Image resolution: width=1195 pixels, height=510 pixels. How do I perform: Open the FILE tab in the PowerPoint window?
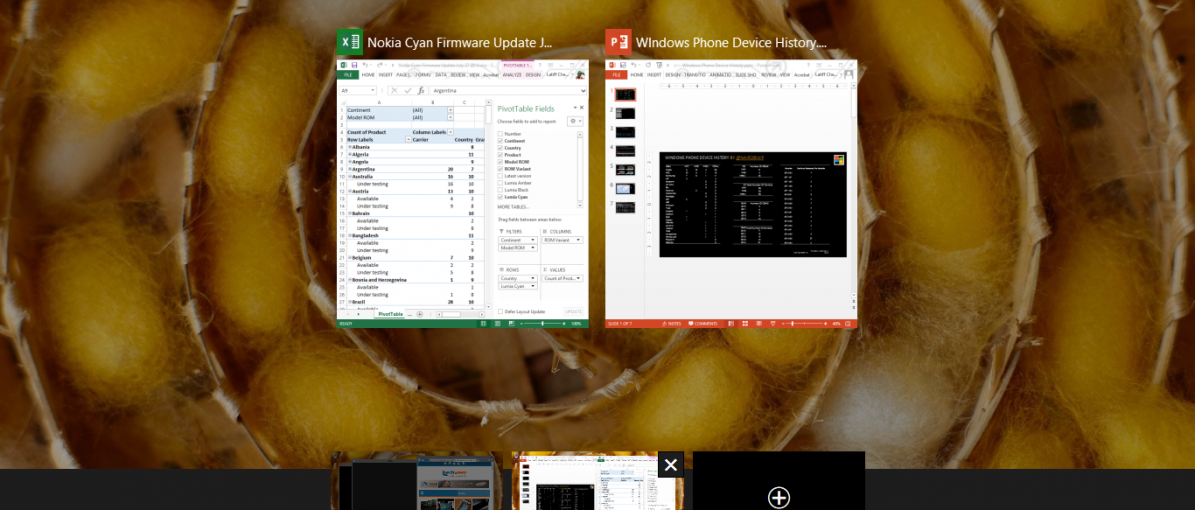(617, 75)
